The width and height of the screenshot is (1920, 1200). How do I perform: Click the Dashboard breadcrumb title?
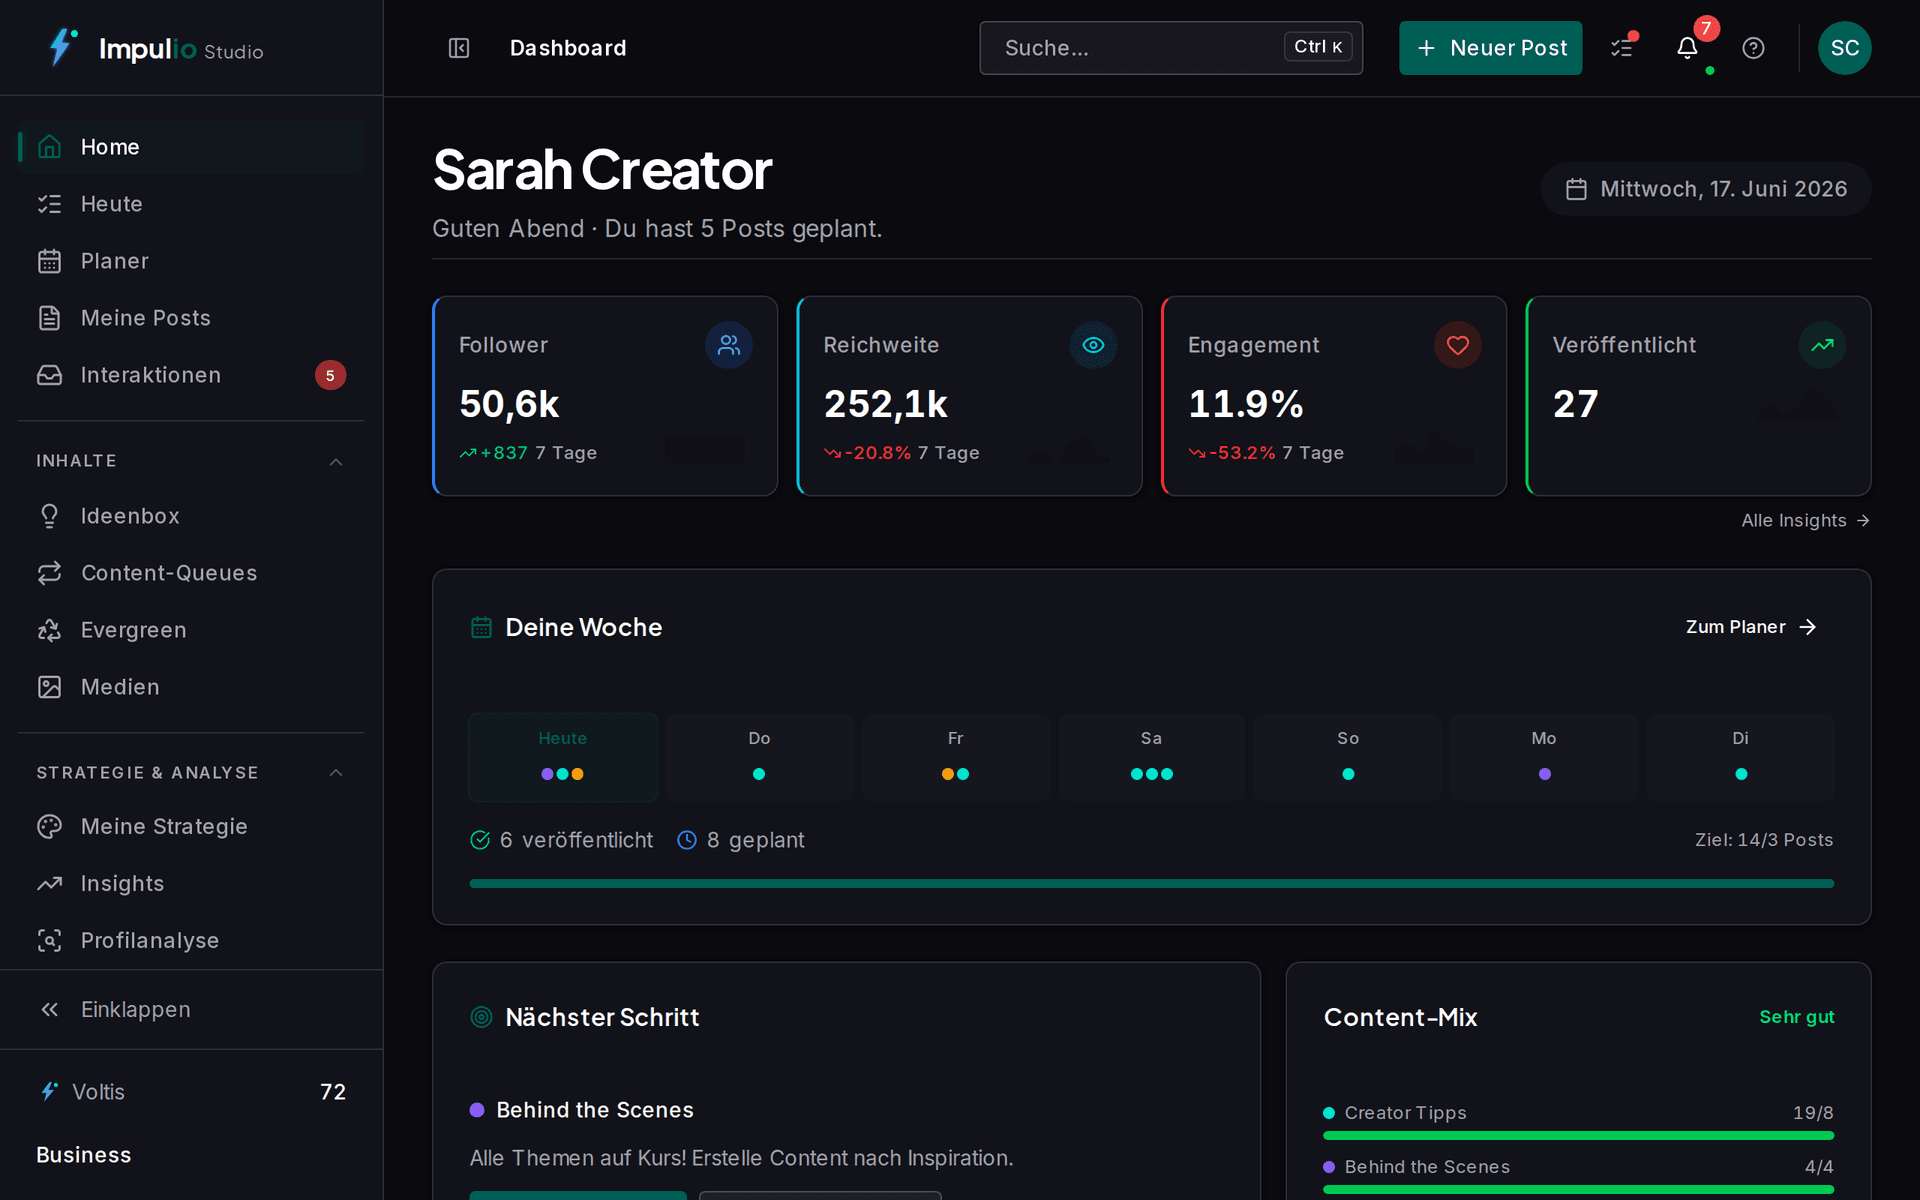pyautogui.click(x=568, y=48)
